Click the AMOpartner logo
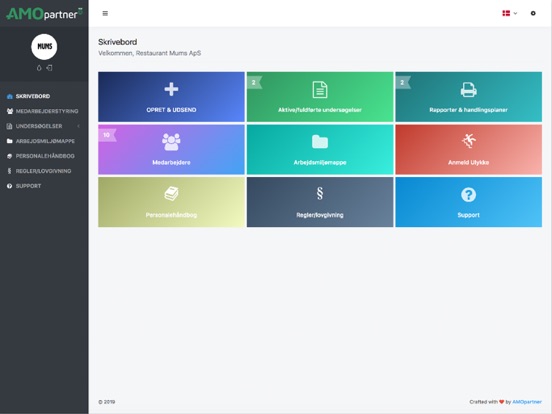This screenshot has width=552, height=414. click(x=44, y=13)
